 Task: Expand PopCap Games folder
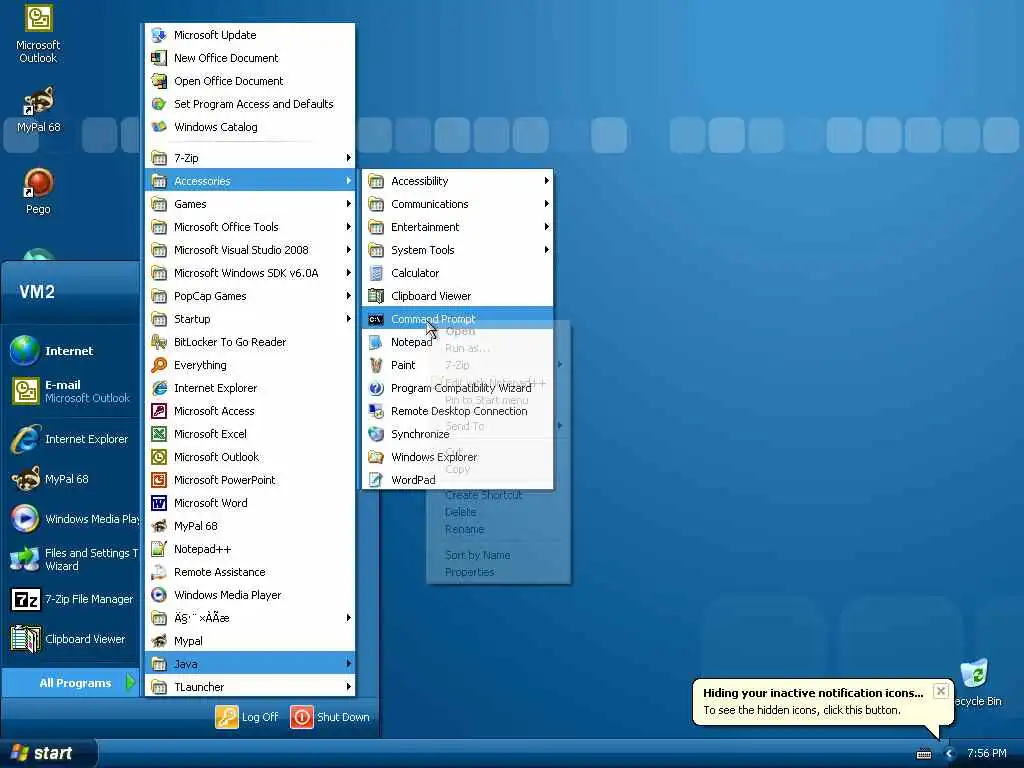point(249,296)
